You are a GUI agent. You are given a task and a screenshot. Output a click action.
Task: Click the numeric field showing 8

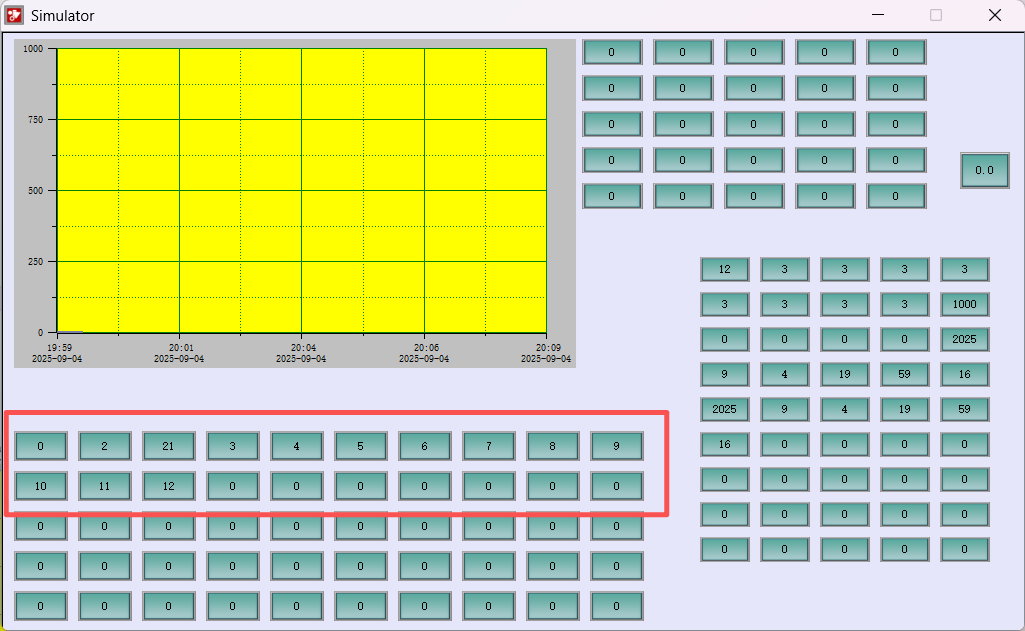(x=552, y=446)
